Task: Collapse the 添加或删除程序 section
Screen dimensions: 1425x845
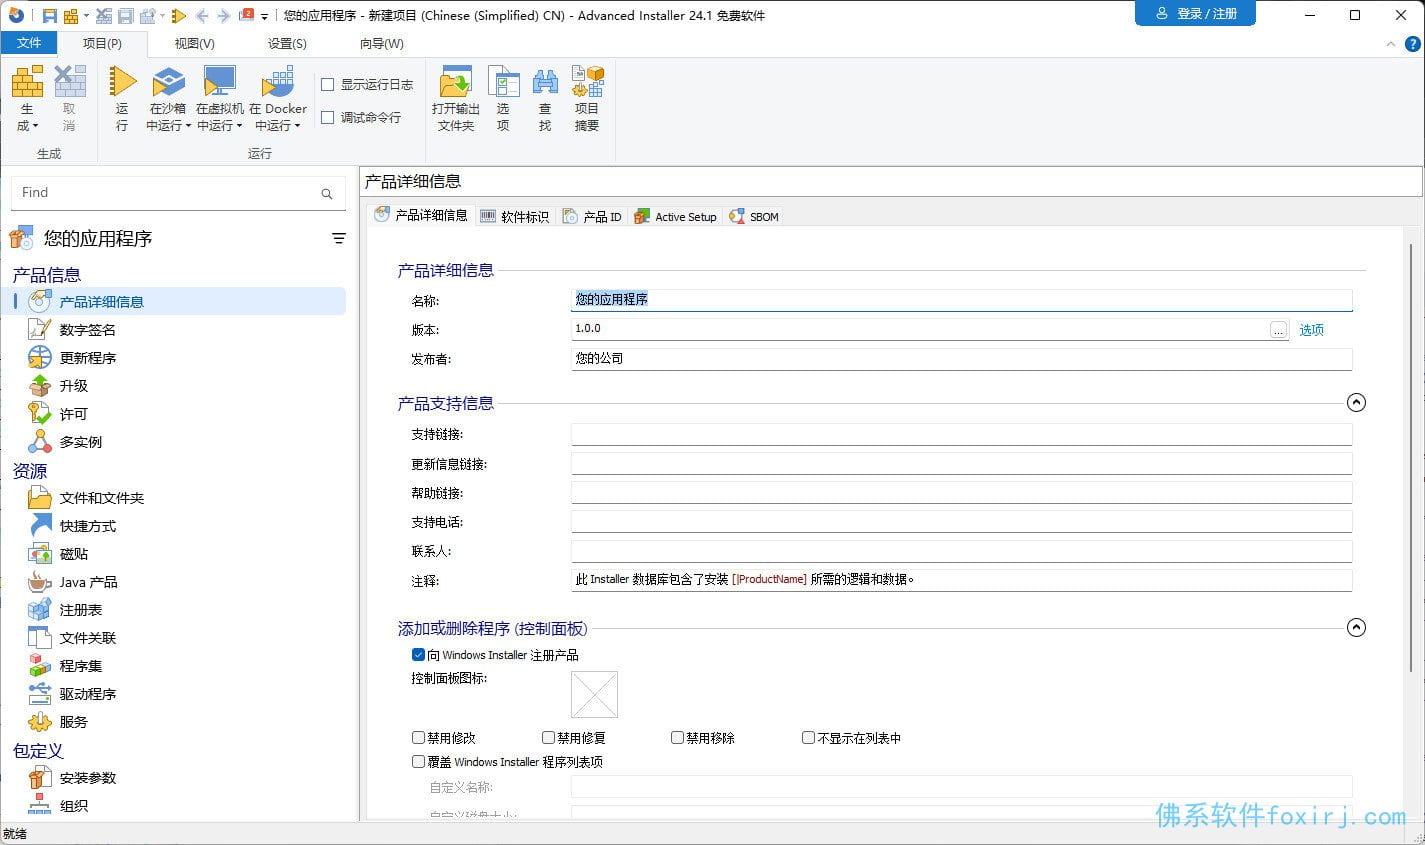Action: 1356,627
